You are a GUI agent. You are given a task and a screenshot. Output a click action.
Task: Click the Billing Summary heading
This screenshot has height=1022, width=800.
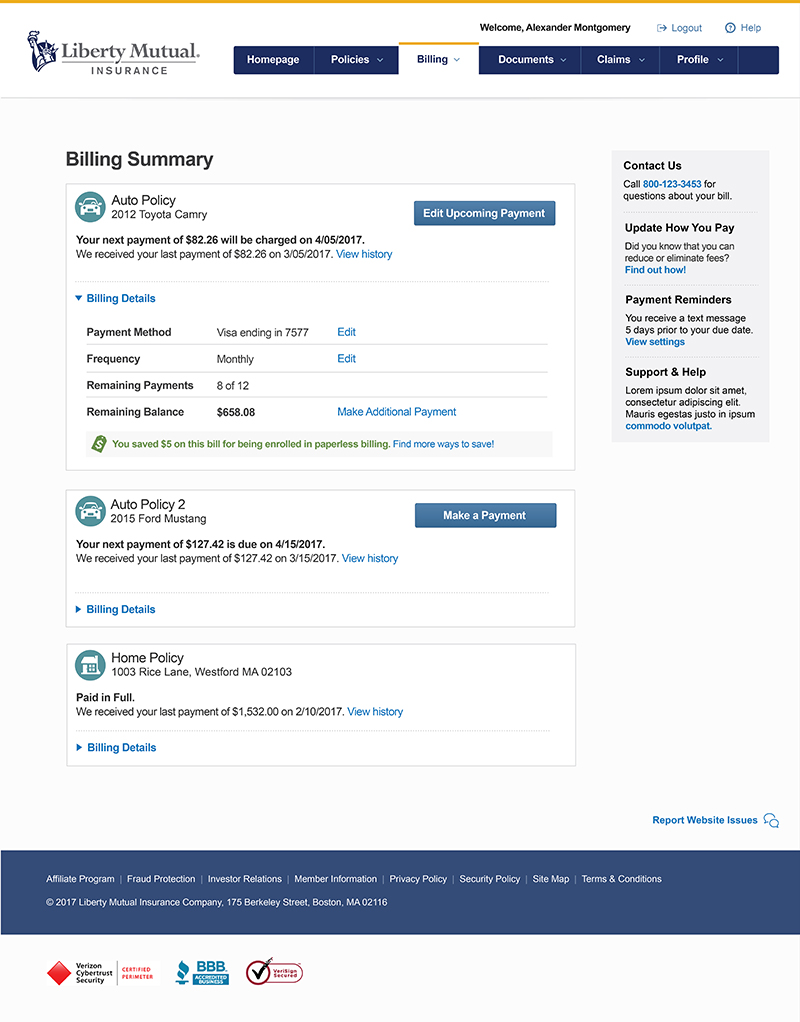point(140,160)
